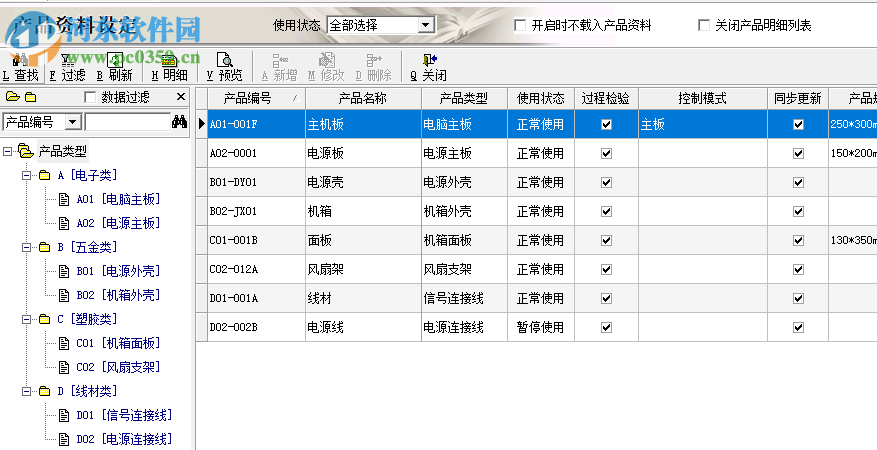
Task: Toggle 过程检验 checkbox for row A01-001F
Action: [x=606, y=125]
